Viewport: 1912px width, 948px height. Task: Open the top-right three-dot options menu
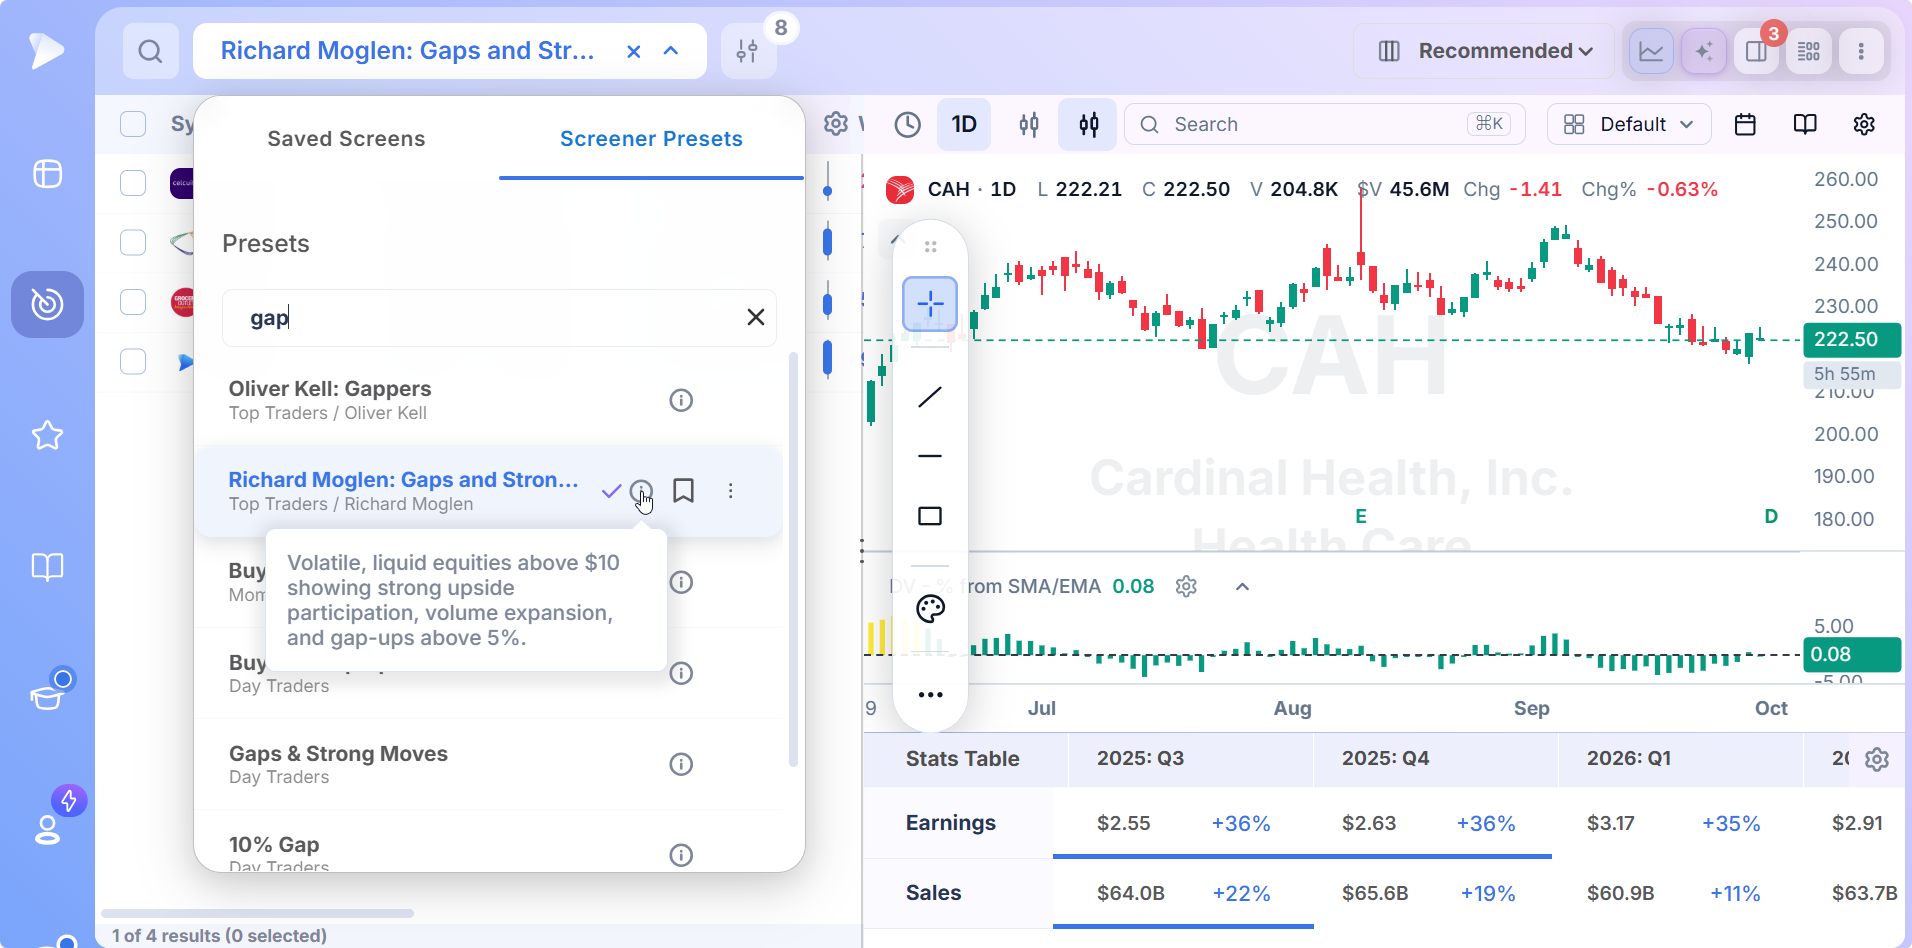[1861, 51]
